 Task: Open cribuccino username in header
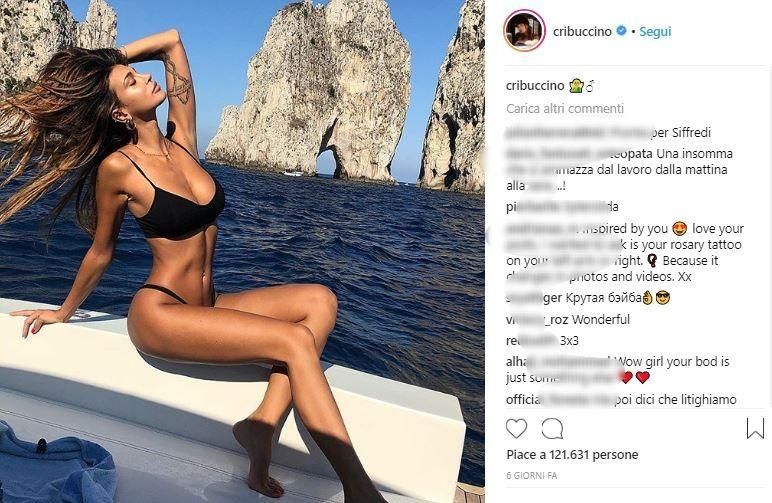(582, 31)
